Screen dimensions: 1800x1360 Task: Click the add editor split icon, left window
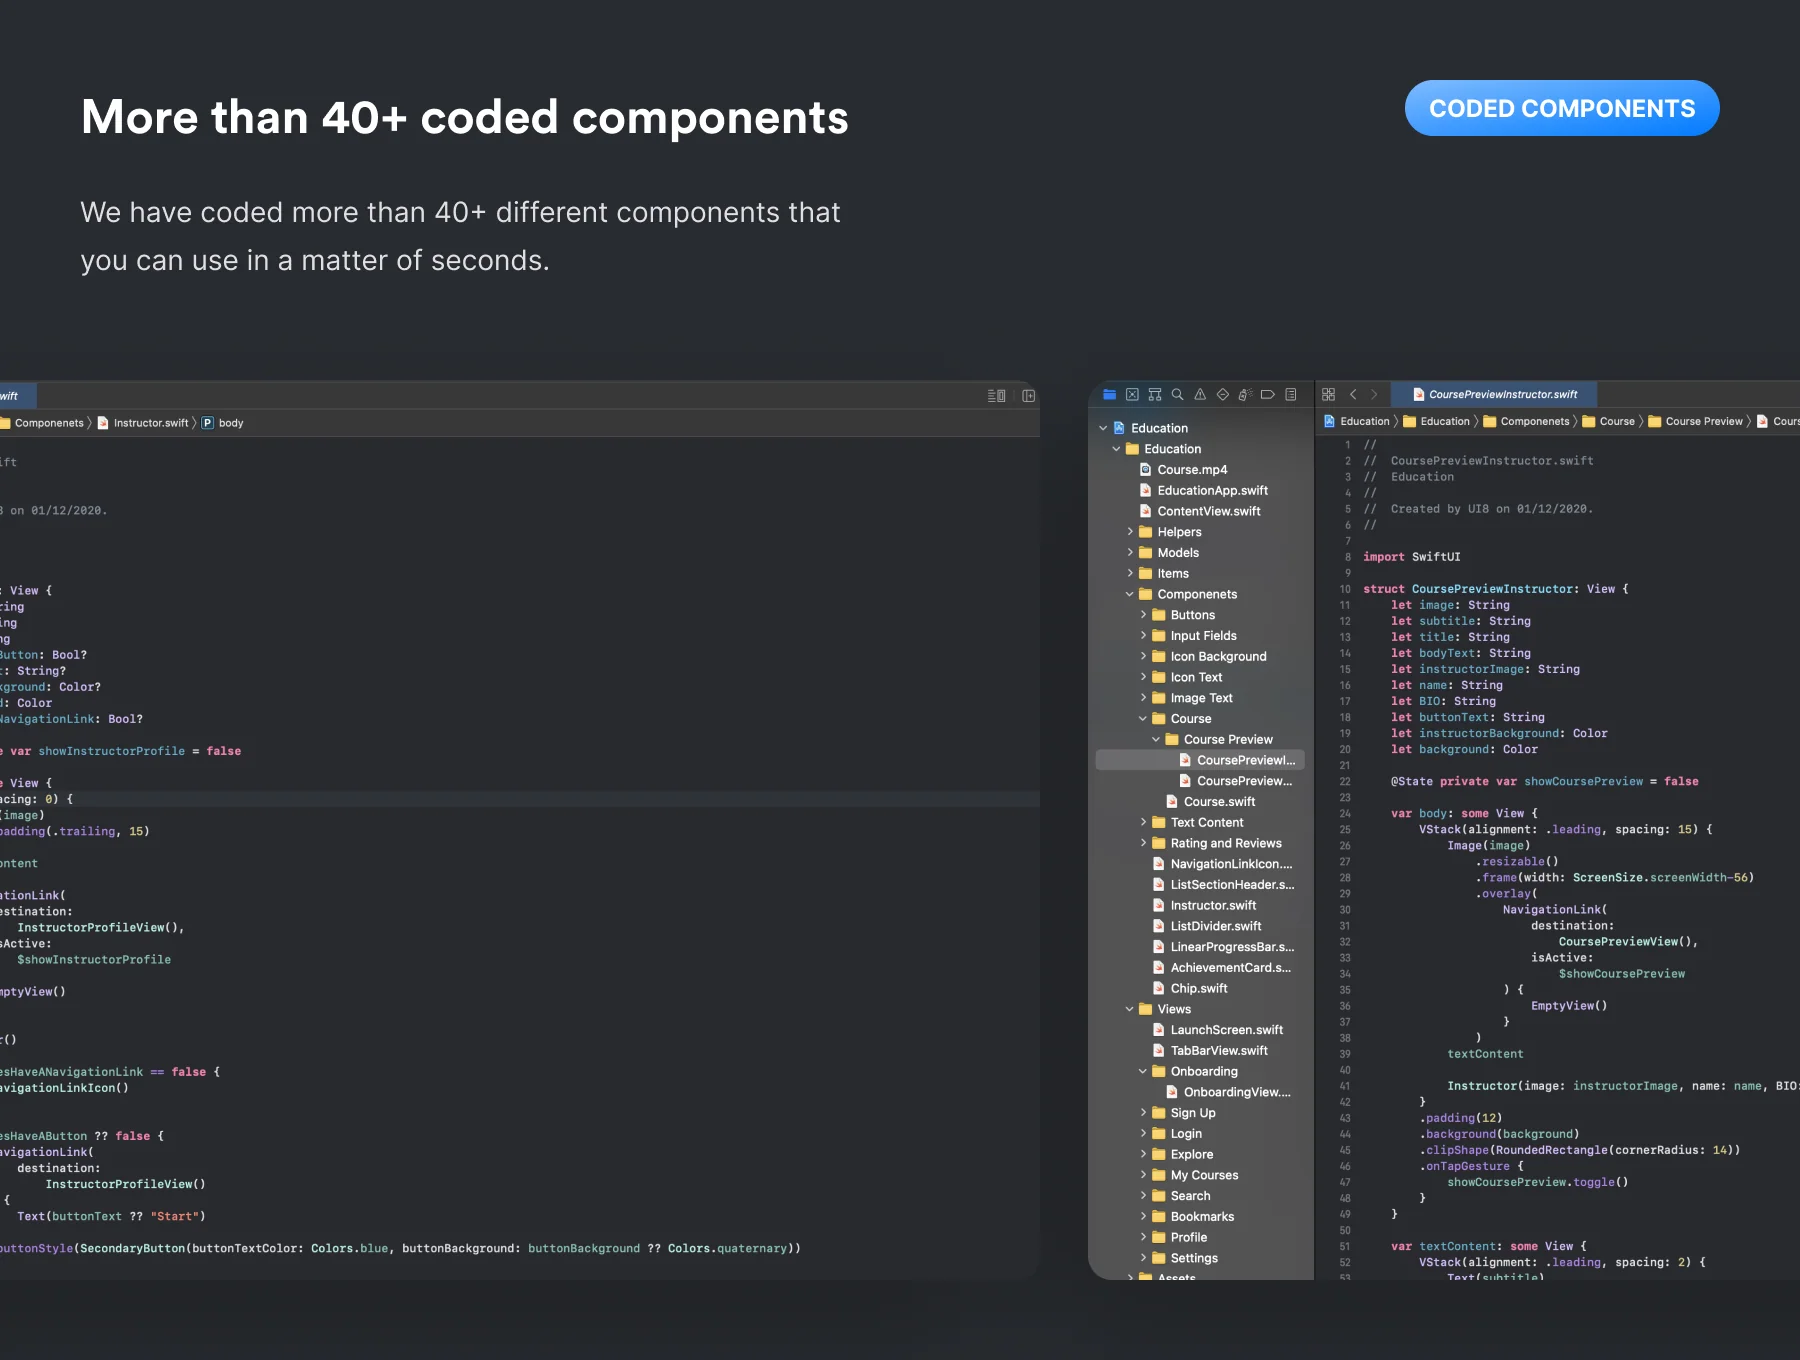1028,396
